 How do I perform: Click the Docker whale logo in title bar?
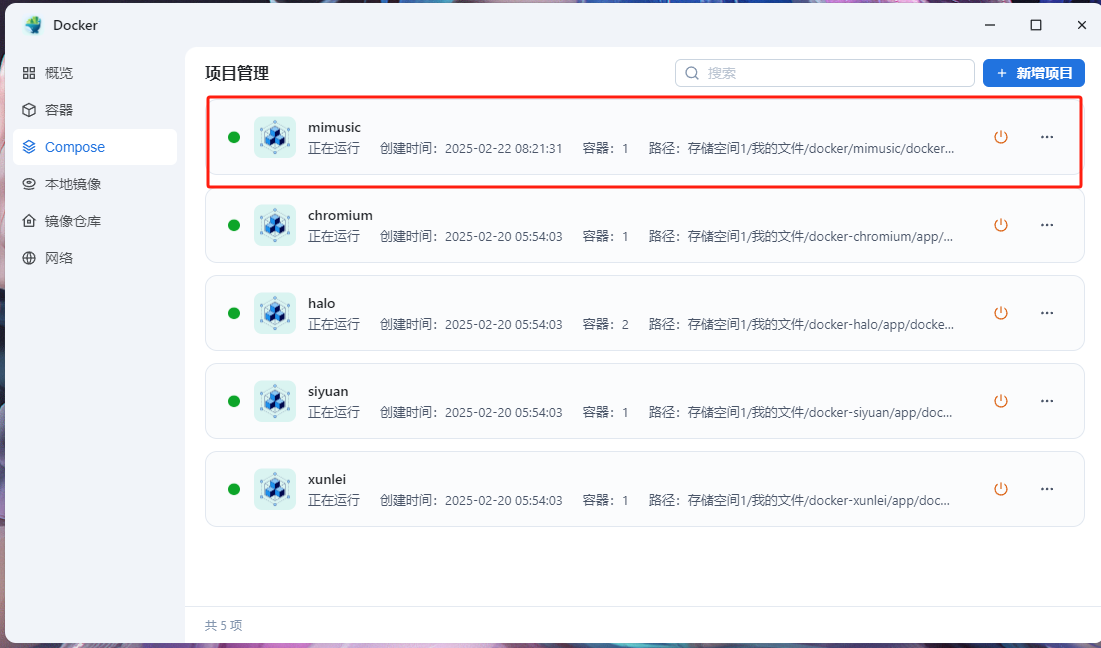coord(33,25)
